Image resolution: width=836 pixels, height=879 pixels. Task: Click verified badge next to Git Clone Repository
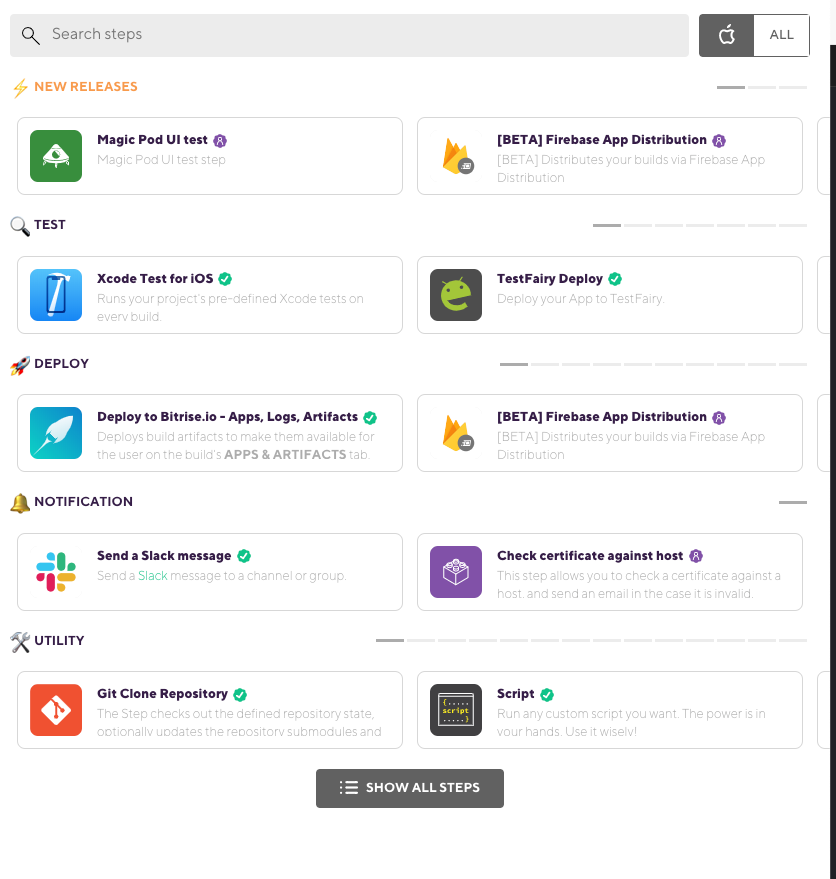tap(240, 695)
